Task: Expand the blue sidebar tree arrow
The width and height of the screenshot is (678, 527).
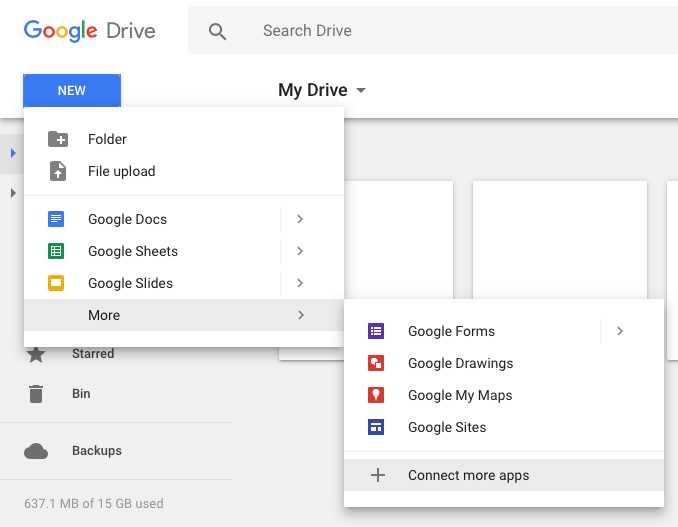Action: (13, 153)
